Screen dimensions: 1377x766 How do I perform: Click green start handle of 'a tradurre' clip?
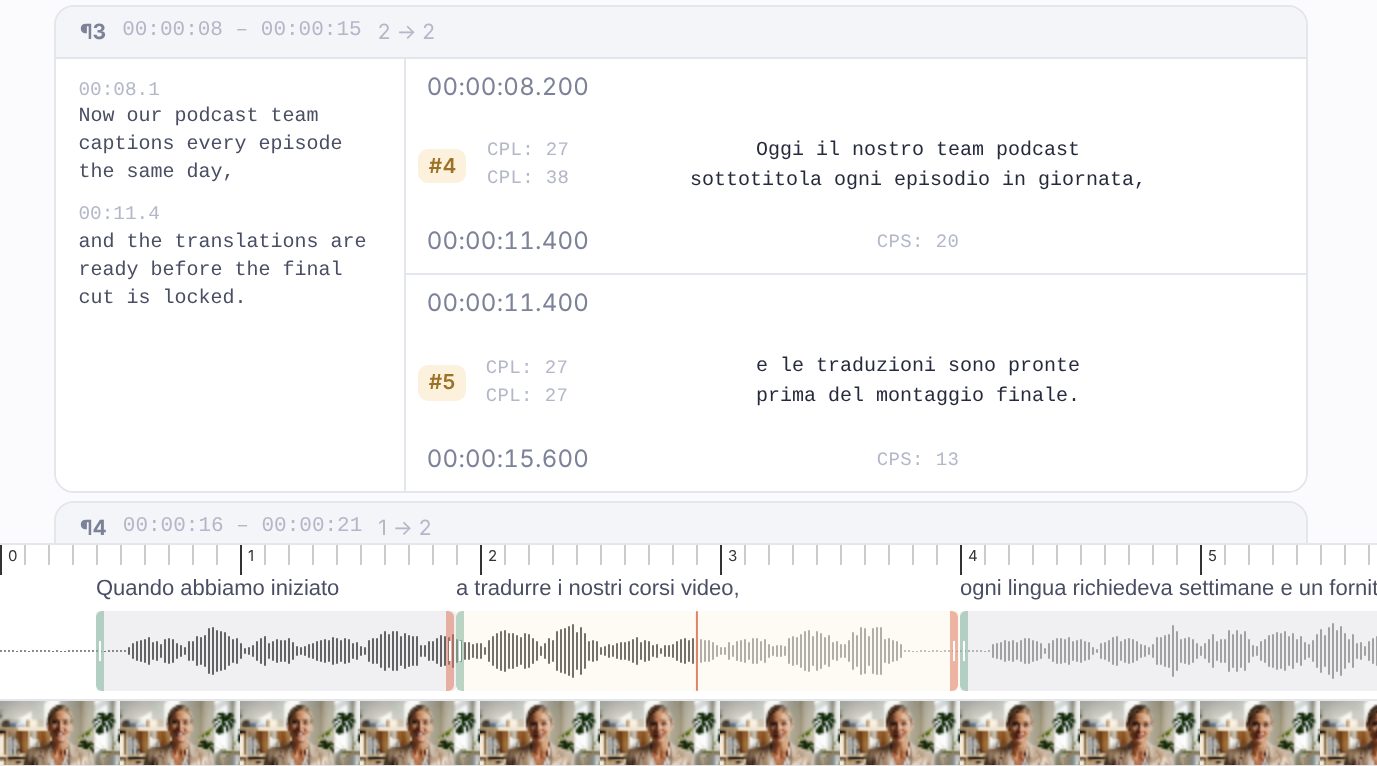coord(460,651)
